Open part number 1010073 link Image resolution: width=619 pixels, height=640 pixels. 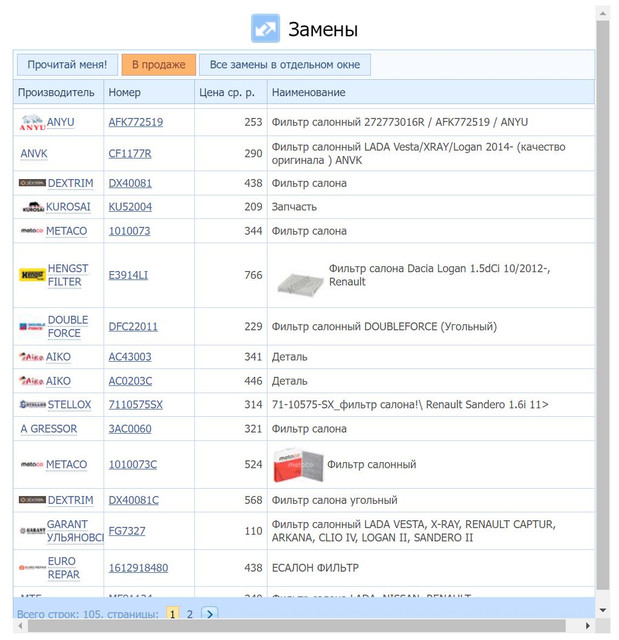[x=129, y=231]
